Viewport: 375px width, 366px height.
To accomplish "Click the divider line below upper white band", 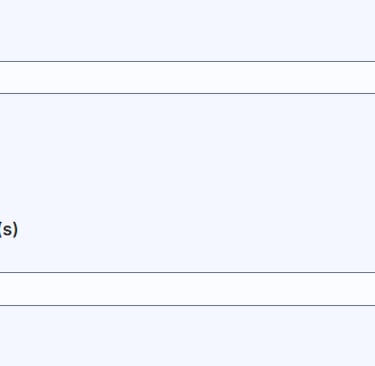I will click(187, 94).
